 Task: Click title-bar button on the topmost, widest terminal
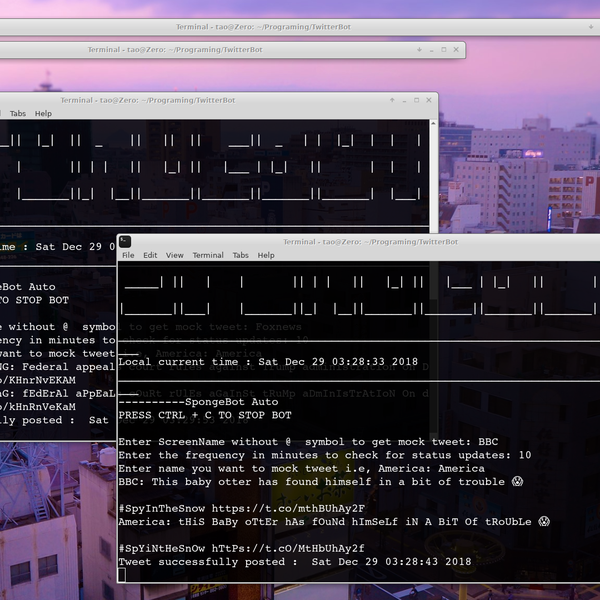(x=590, y=27)
